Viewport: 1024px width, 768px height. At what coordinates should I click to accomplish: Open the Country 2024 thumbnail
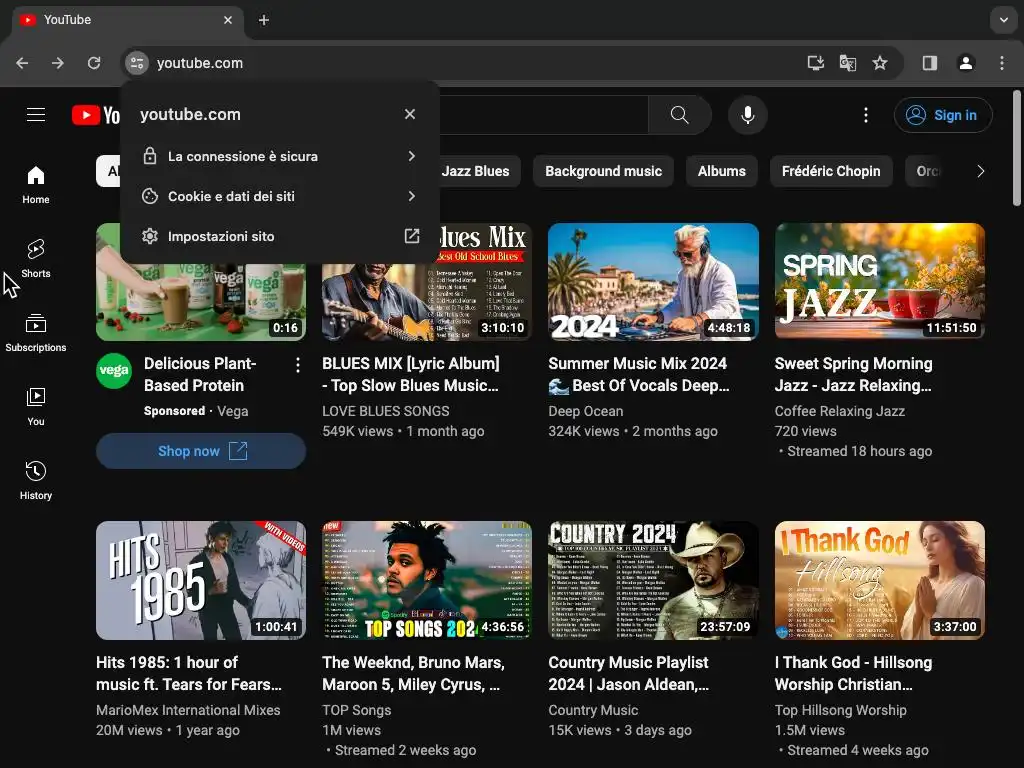click(653, 581)
